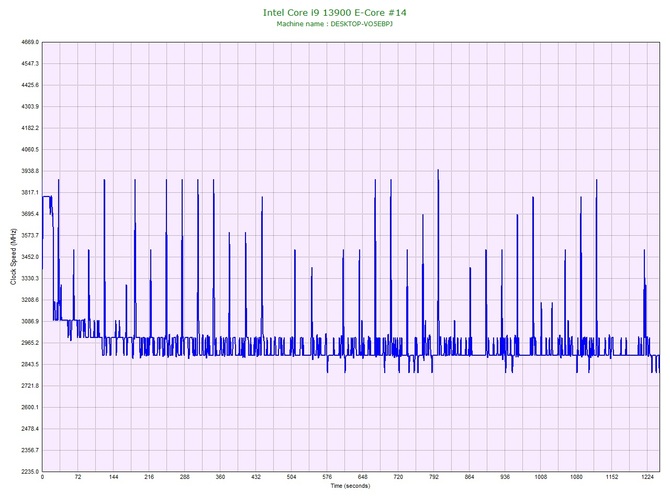Click the 1008 x-axis time value
The width and height of the screenshot is (670, 503).
[x=541, y=477]
